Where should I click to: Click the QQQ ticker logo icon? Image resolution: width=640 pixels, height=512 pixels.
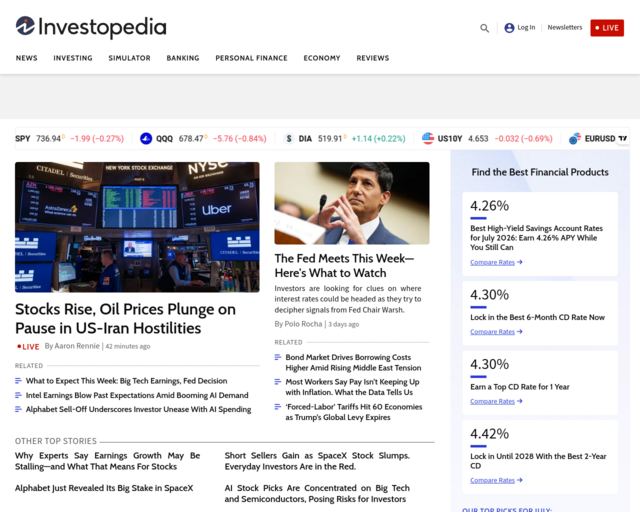(x=146, y=139)
